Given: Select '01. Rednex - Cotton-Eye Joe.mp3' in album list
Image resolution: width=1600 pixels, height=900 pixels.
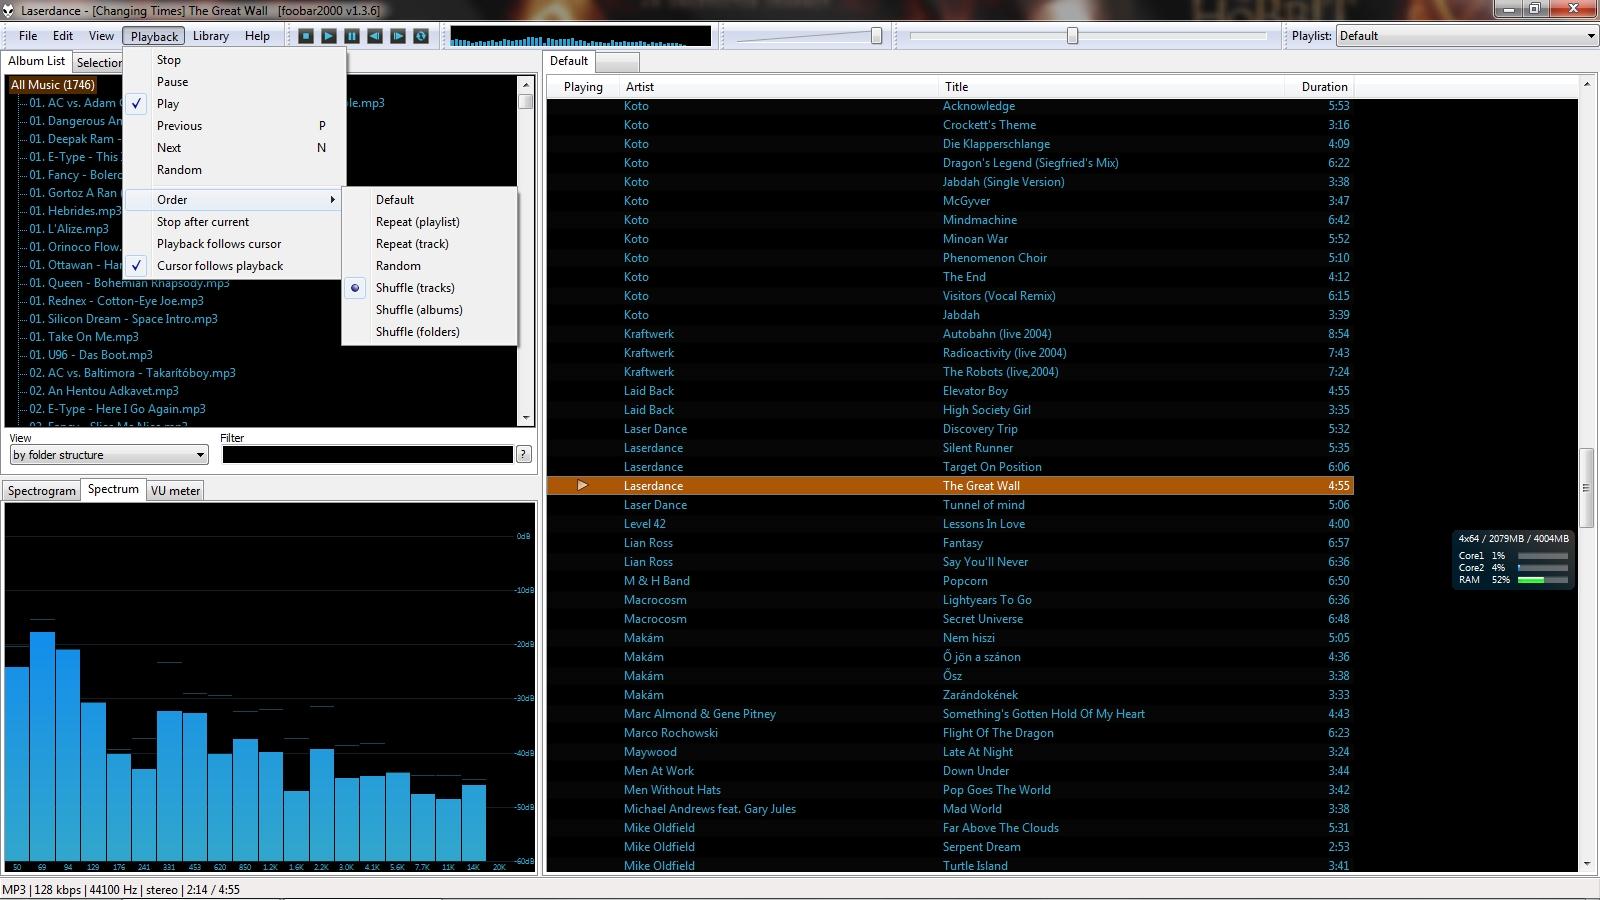Looking at the screenshot, I should 116,301.
